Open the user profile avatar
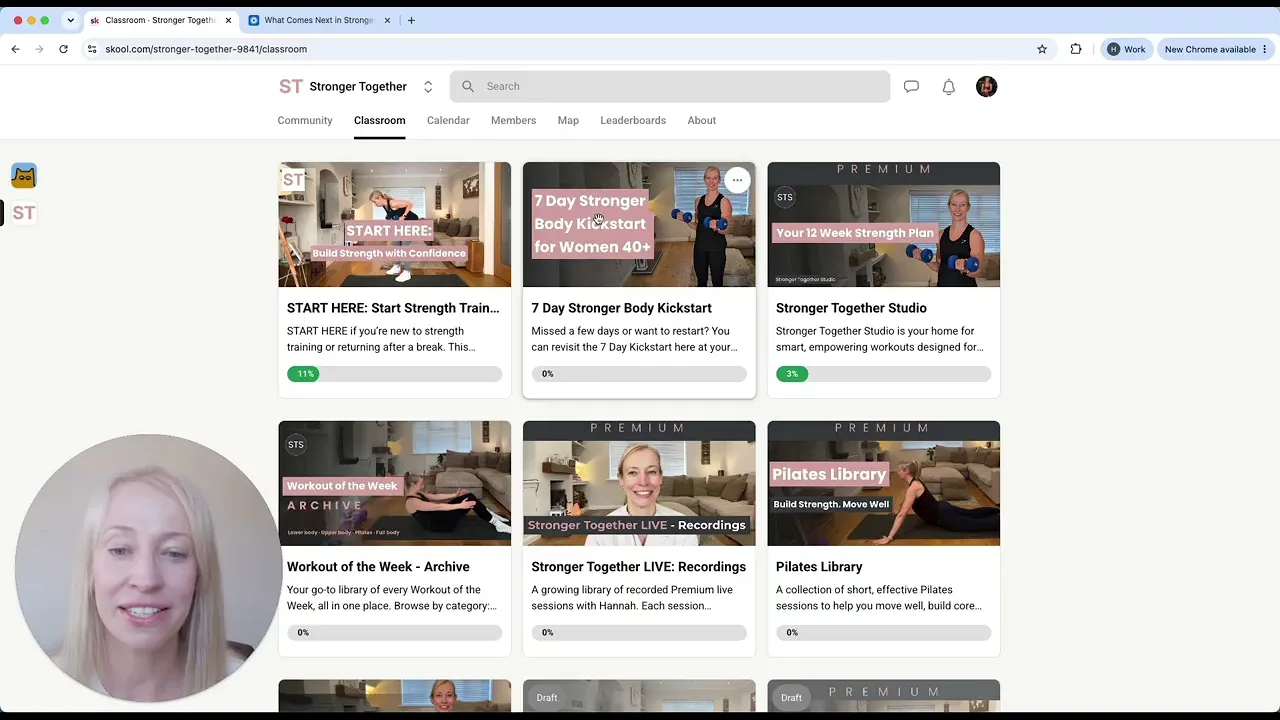This screenshot has width=1280, height=720. click(x=987, y=87)
